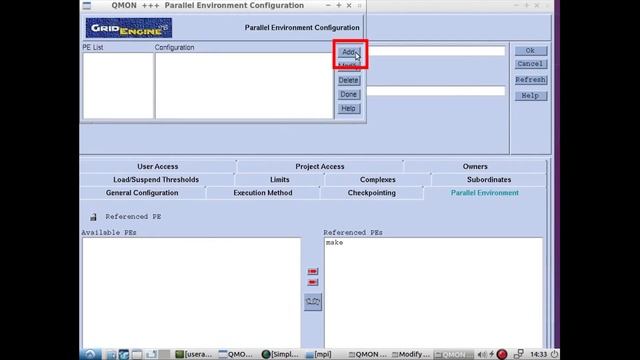Open Help in the queue modify window

[x=530, y=96]
